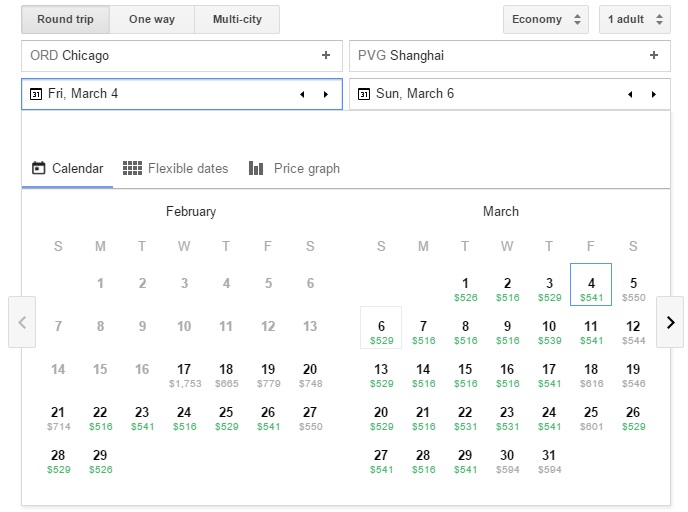
Task: Go to previous months in calendar
Action: click(22, 322)
